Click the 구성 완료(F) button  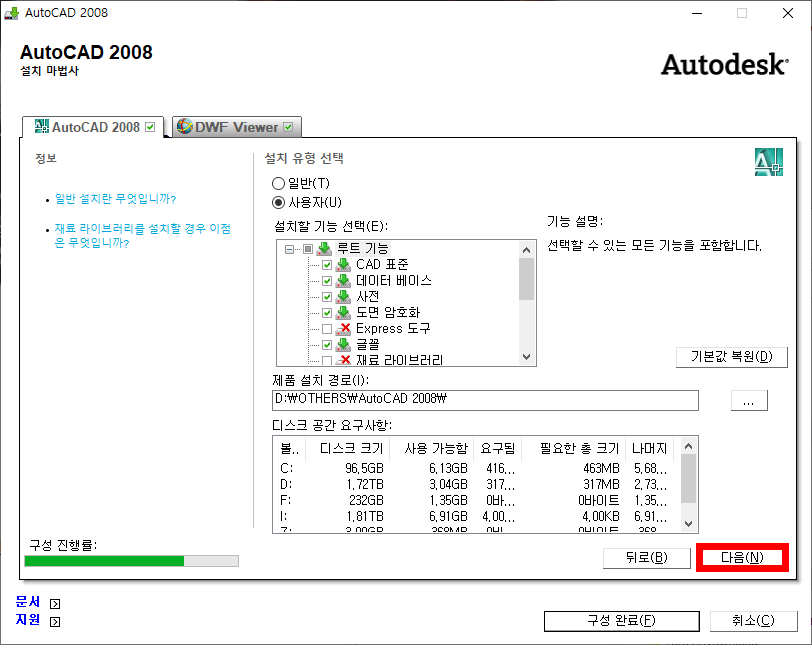[621, 621]
